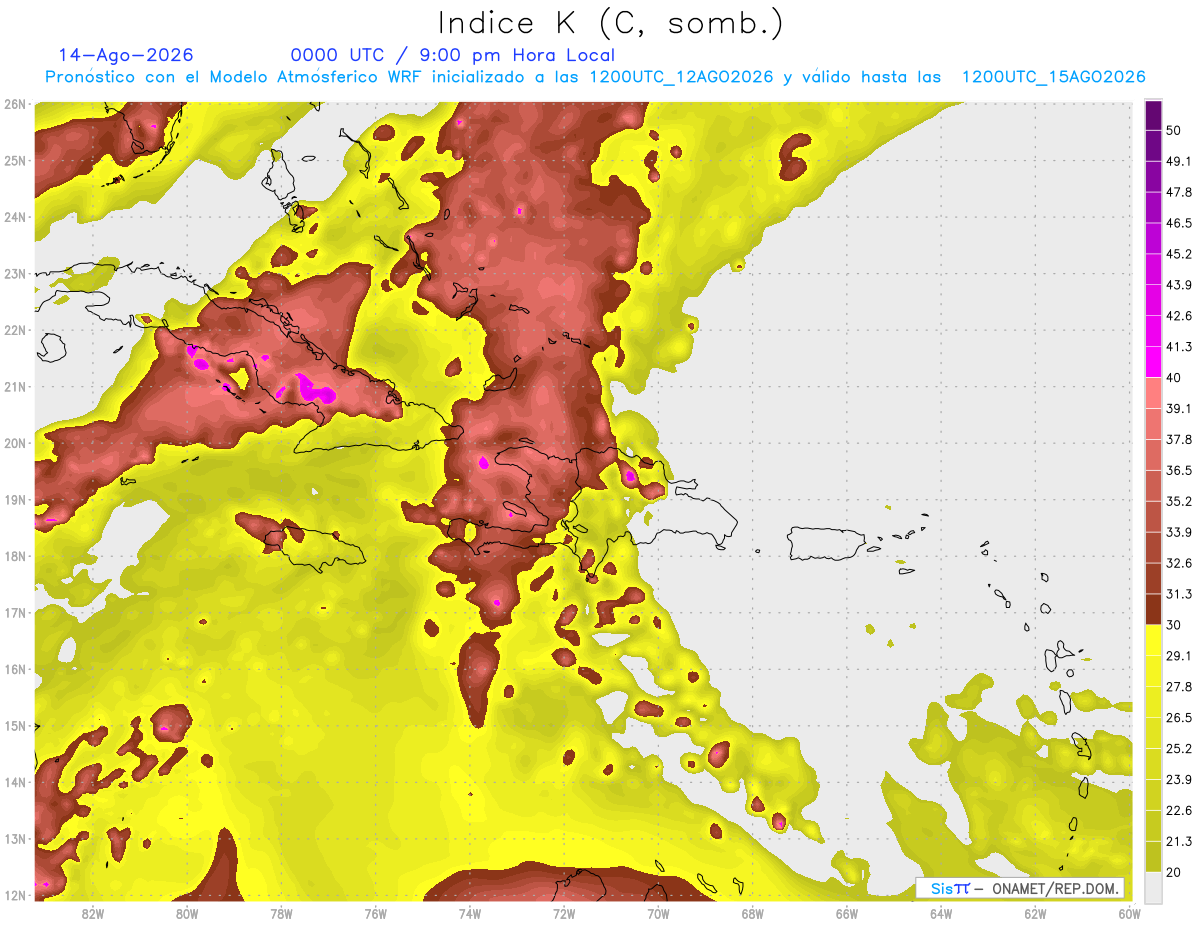
Task: Click the '18N' latitude label
Action: 15,556
